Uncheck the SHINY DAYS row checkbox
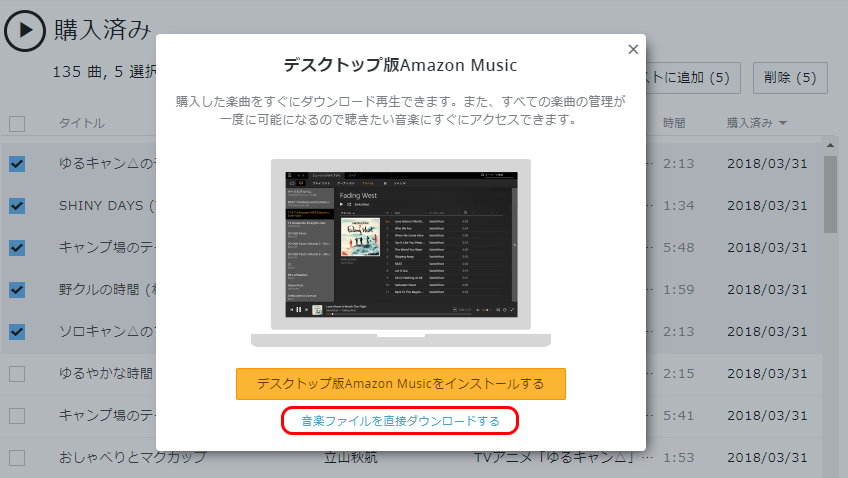This screenshot has height=478, width=848. coord(17,206)
